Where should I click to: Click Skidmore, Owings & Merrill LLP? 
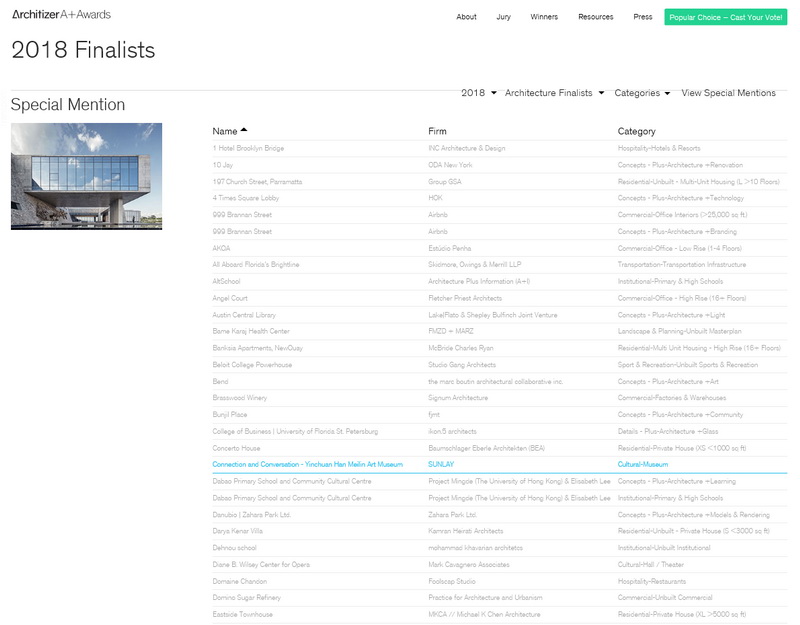point(474,264)
